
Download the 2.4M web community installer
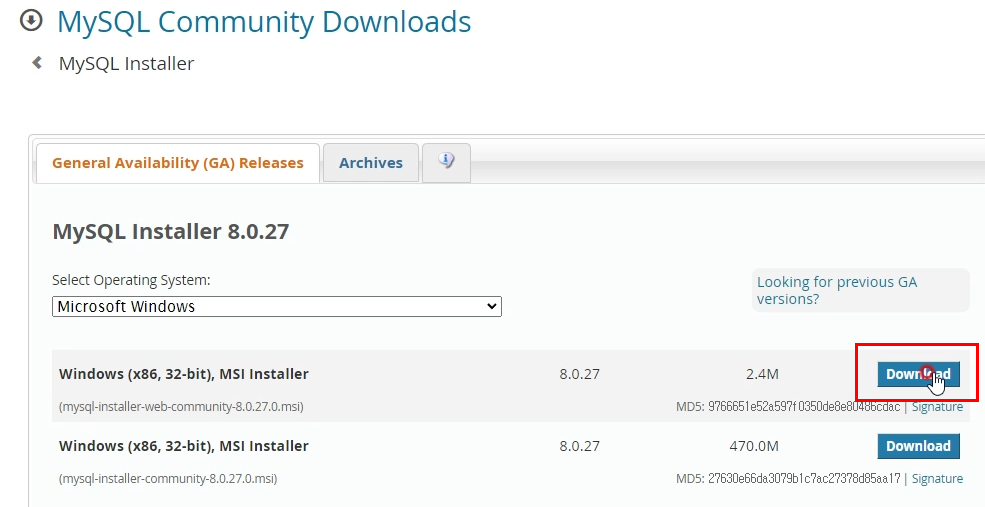(x=918, y=374)
